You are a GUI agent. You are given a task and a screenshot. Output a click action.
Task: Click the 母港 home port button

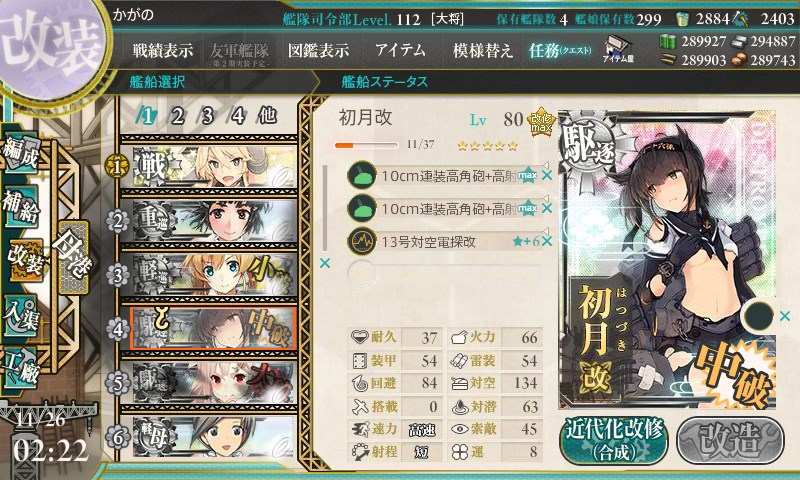pyautogui.click(x=73, y=257)
